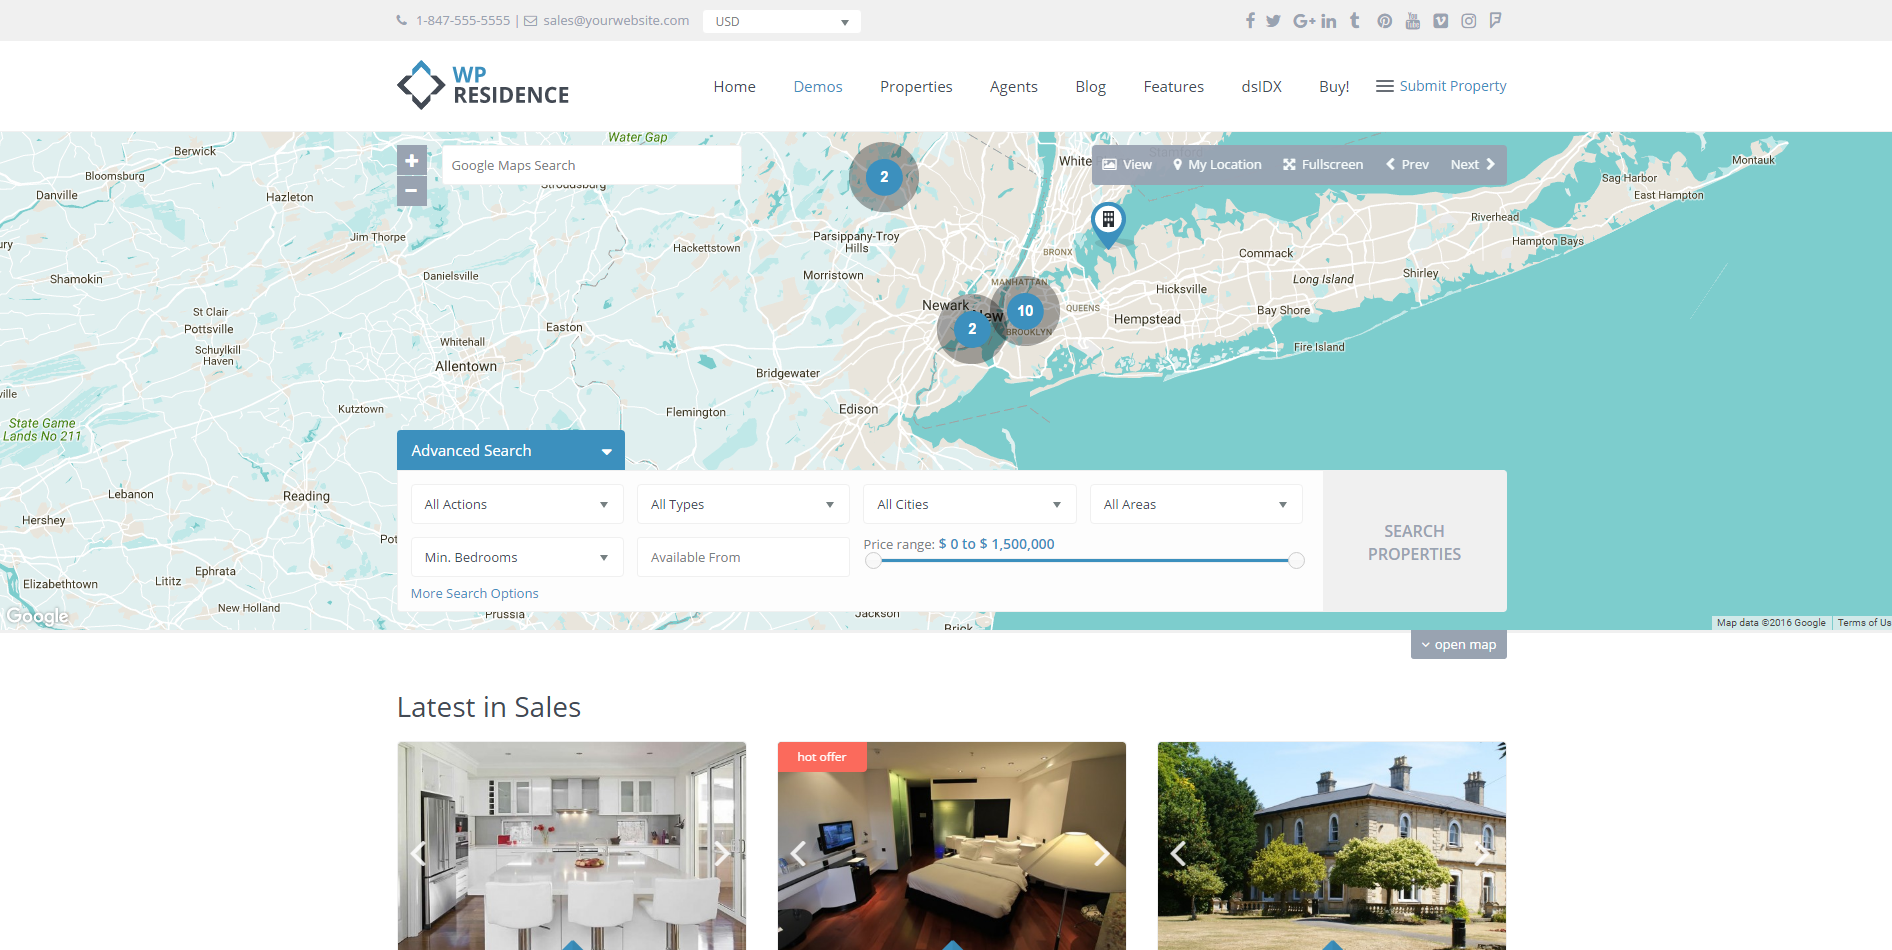Click the More Search Options link

click(x=474, y=593)
